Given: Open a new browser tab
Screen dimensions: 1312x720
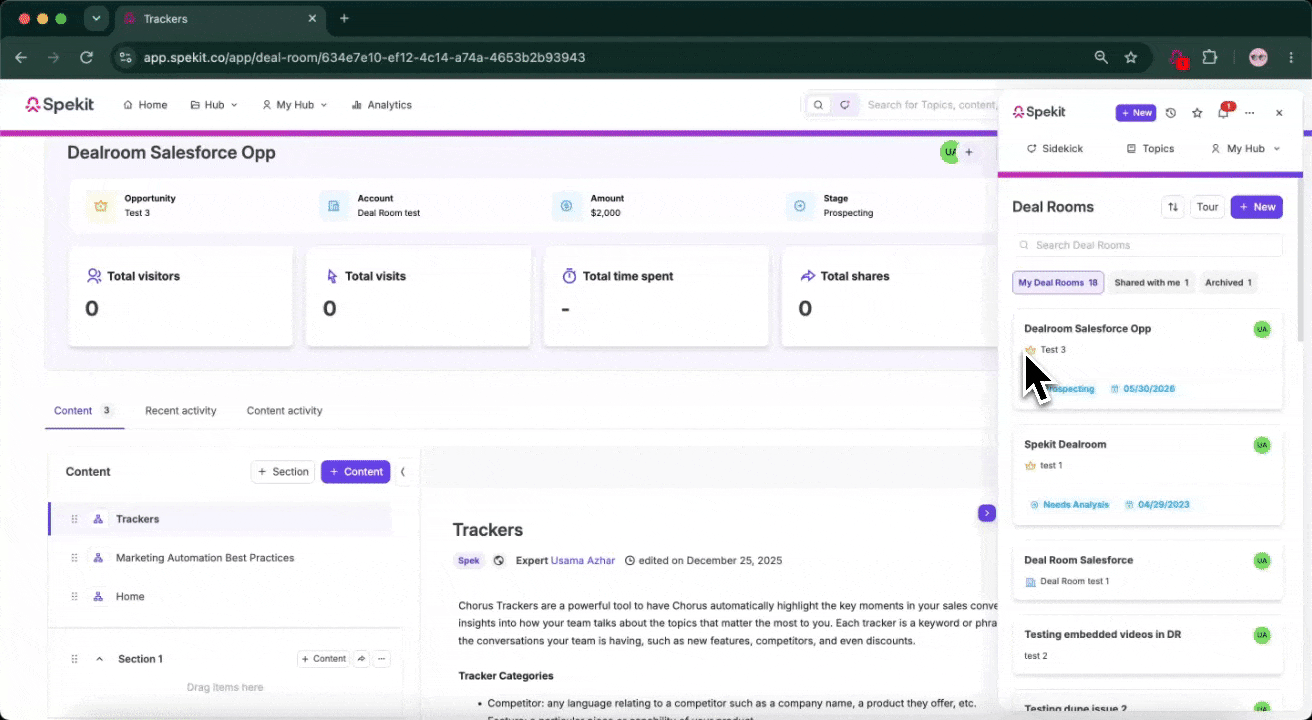Looking at the screenshot, I should [344, 18].
